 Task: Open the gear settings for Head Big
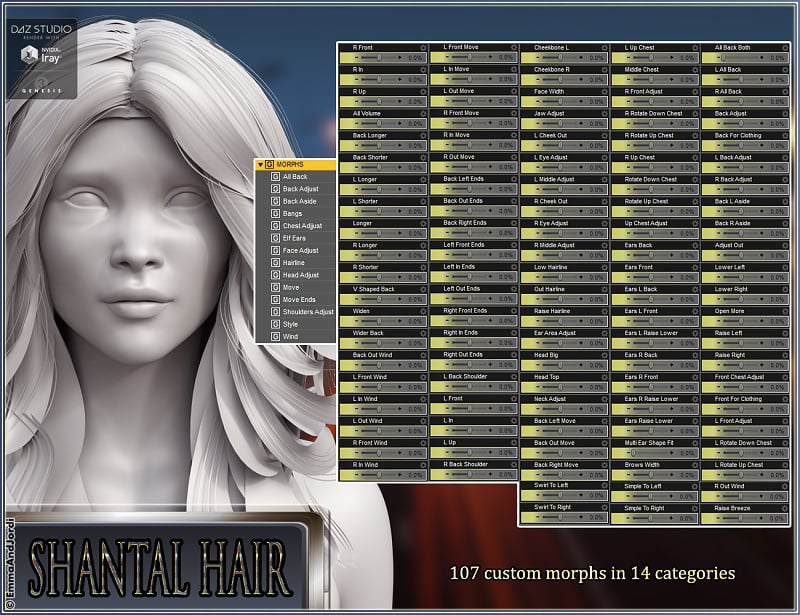(x=605, y=355)
